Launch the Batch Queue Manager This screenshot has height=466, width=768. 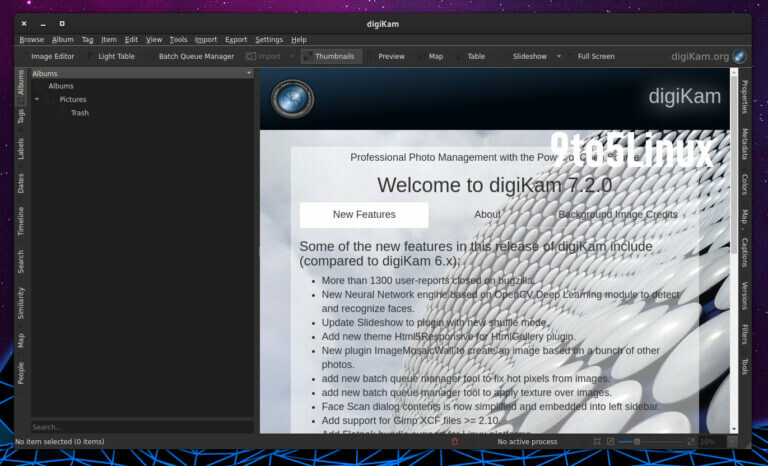click(x=195, y=56)
